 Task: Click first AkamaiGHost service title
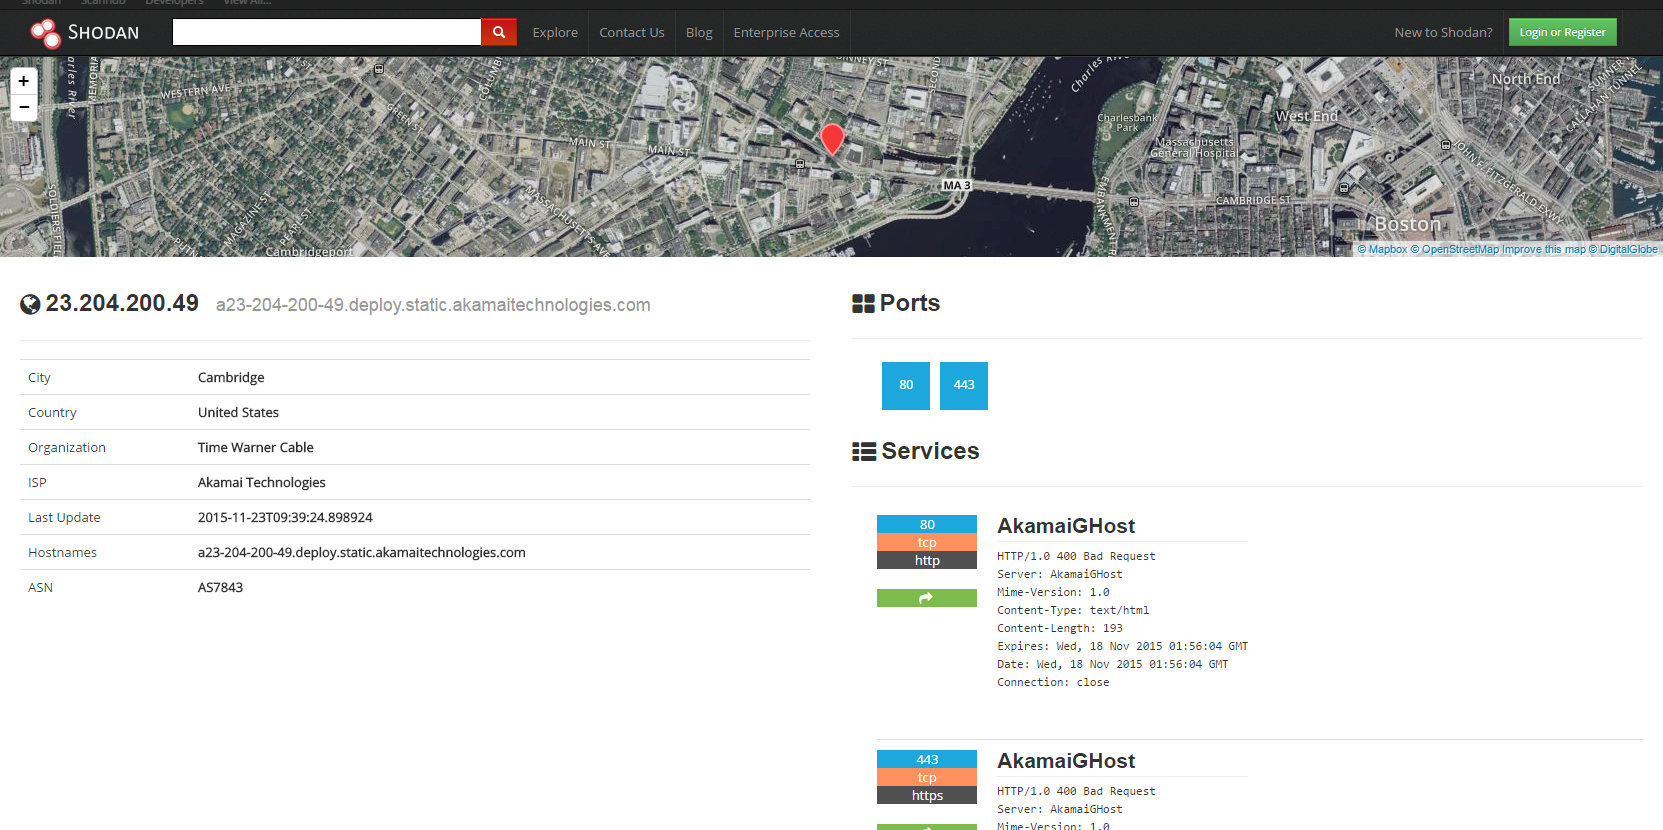click(1066, 526)
